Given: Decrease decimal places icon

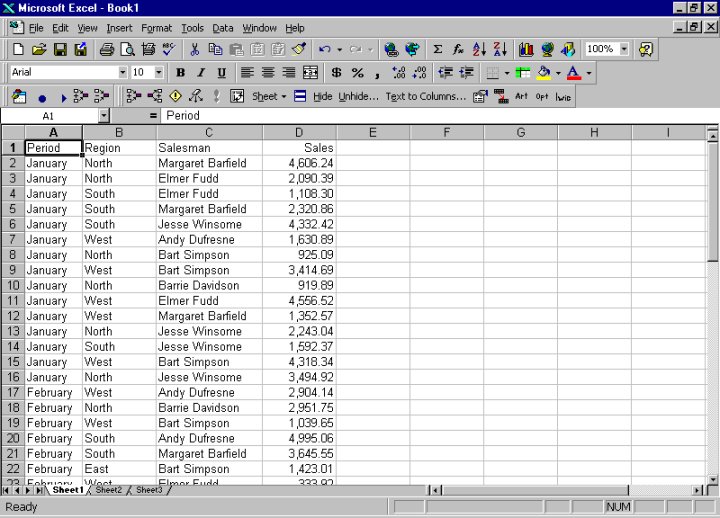Looking at the screenshot, I should (420, 73).
